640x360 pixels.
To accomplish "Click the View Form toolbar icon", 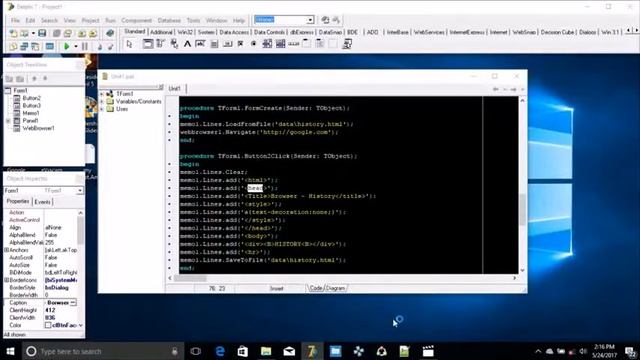I will pyautogui.click(x=24, y=47).
